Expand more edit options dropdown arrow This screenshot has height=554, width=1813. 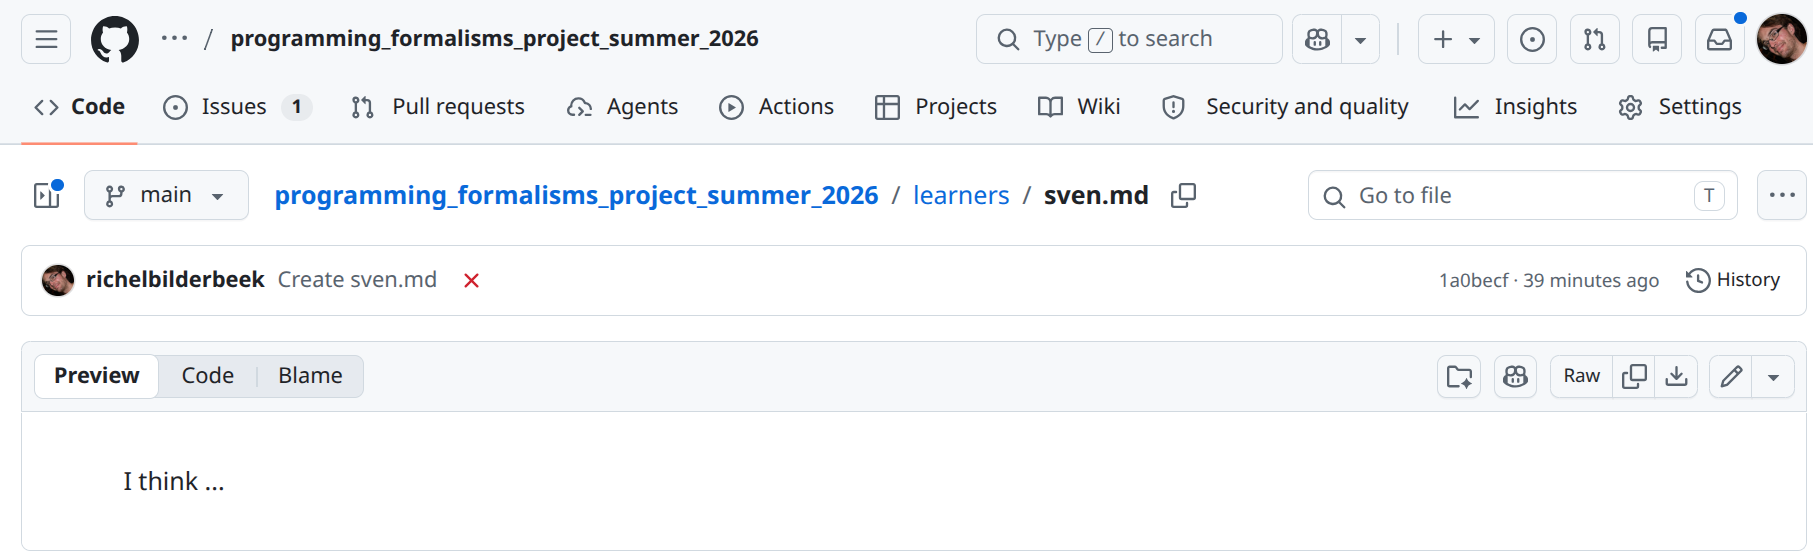(1773, 377)
